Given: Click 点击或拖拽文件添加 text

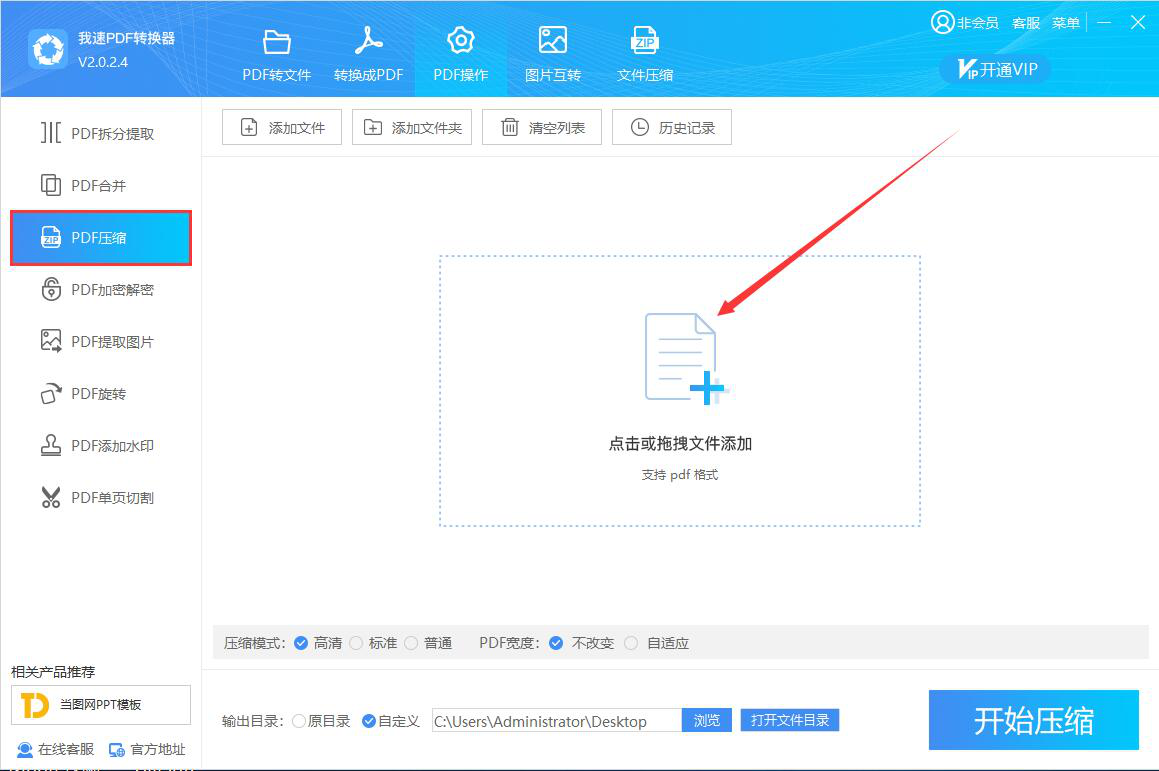Looking at the screenshot, I should pos(680,444).
